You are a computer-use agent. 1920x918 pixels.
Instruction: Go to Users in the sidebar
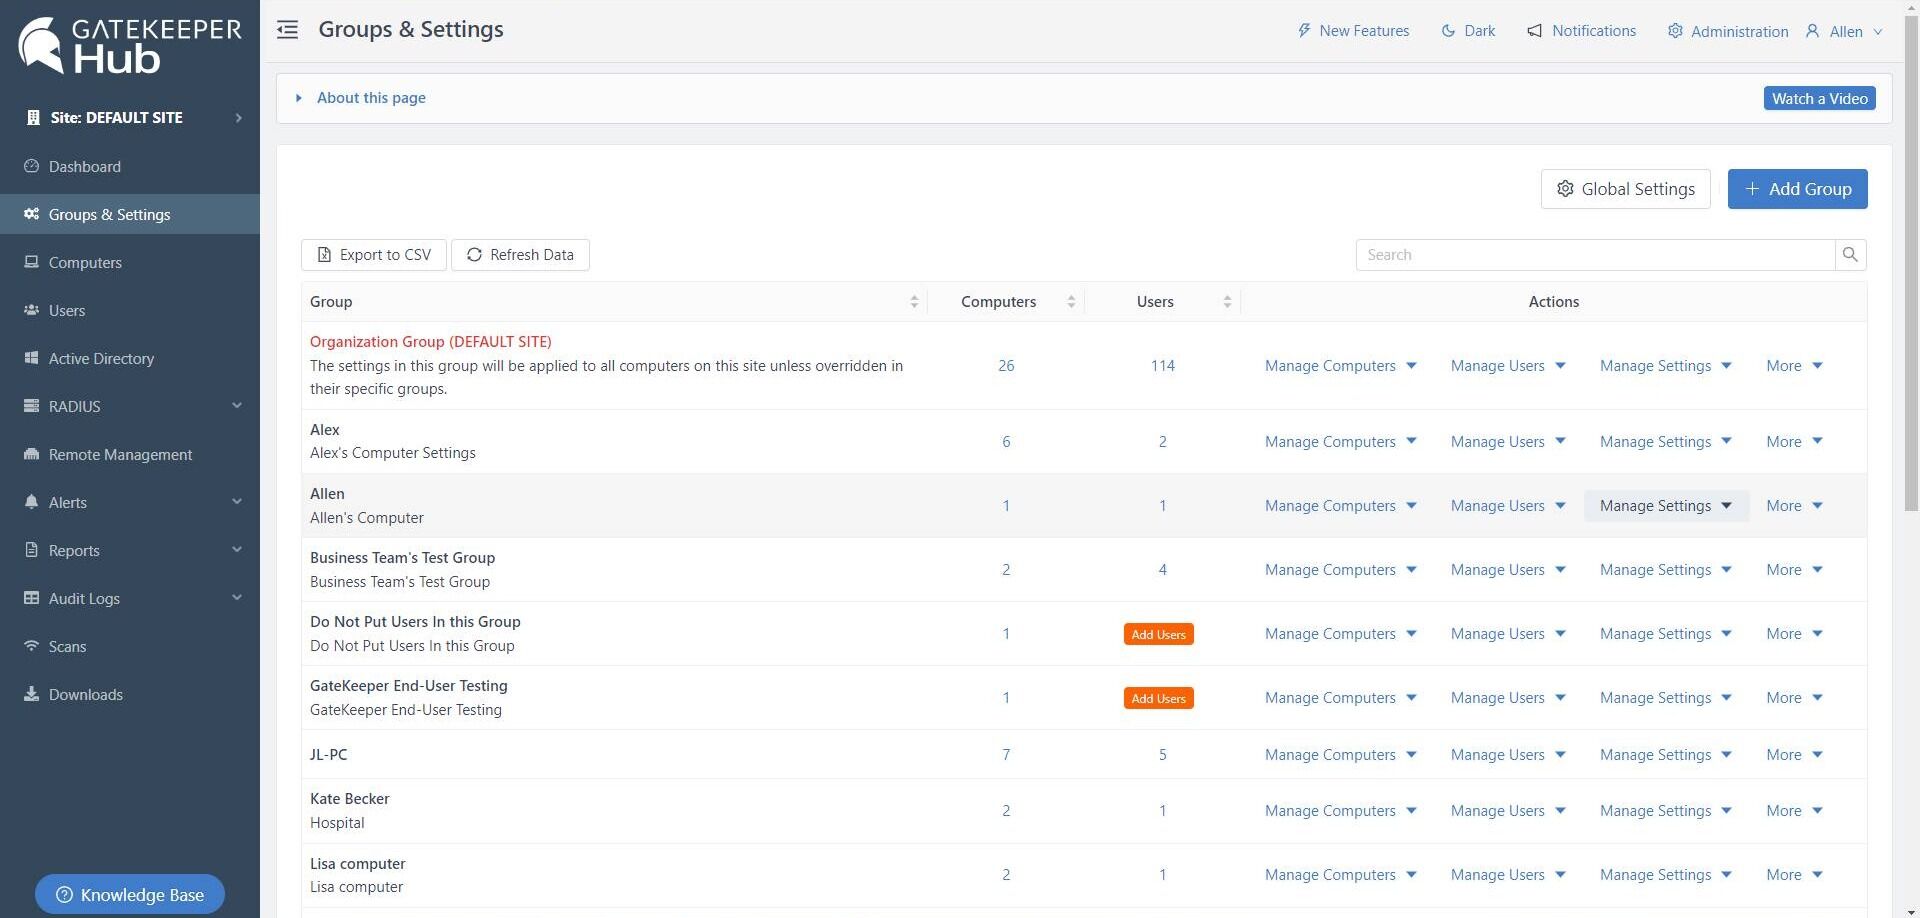67,310
